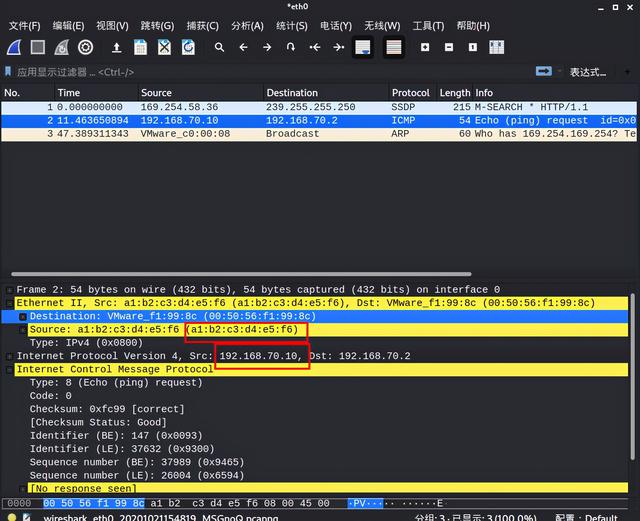
Task: Select the Checksum: 0xfc99 line
Action: pos(107,409)
